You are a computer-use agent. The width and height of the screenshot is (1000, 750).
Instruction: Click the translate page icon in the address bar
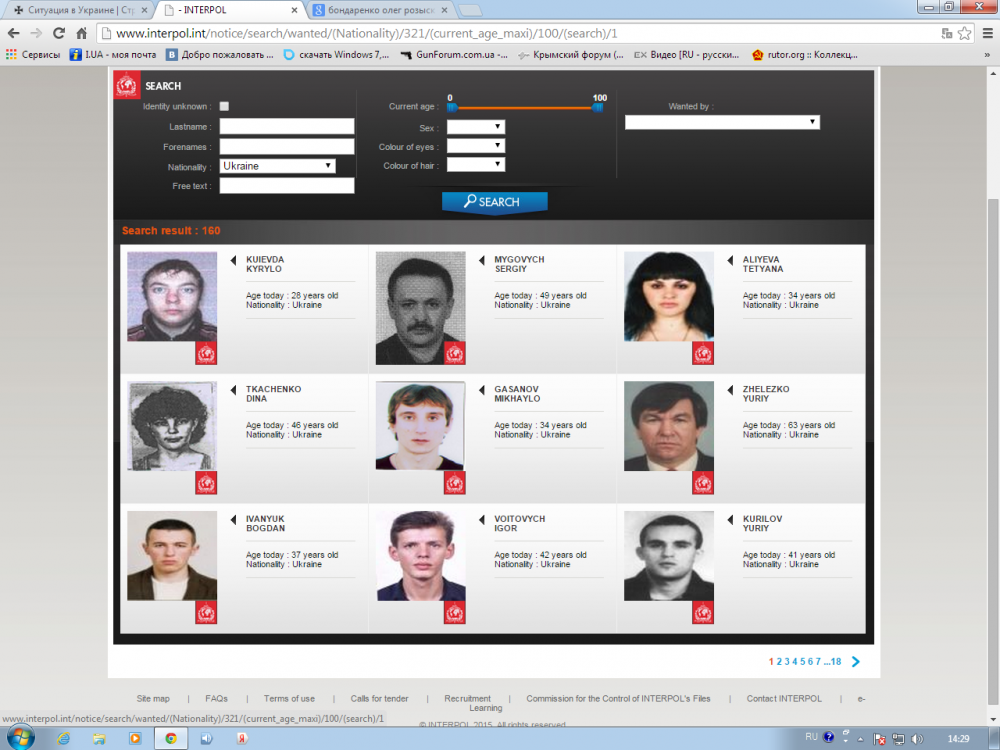[x=947, y=33]
